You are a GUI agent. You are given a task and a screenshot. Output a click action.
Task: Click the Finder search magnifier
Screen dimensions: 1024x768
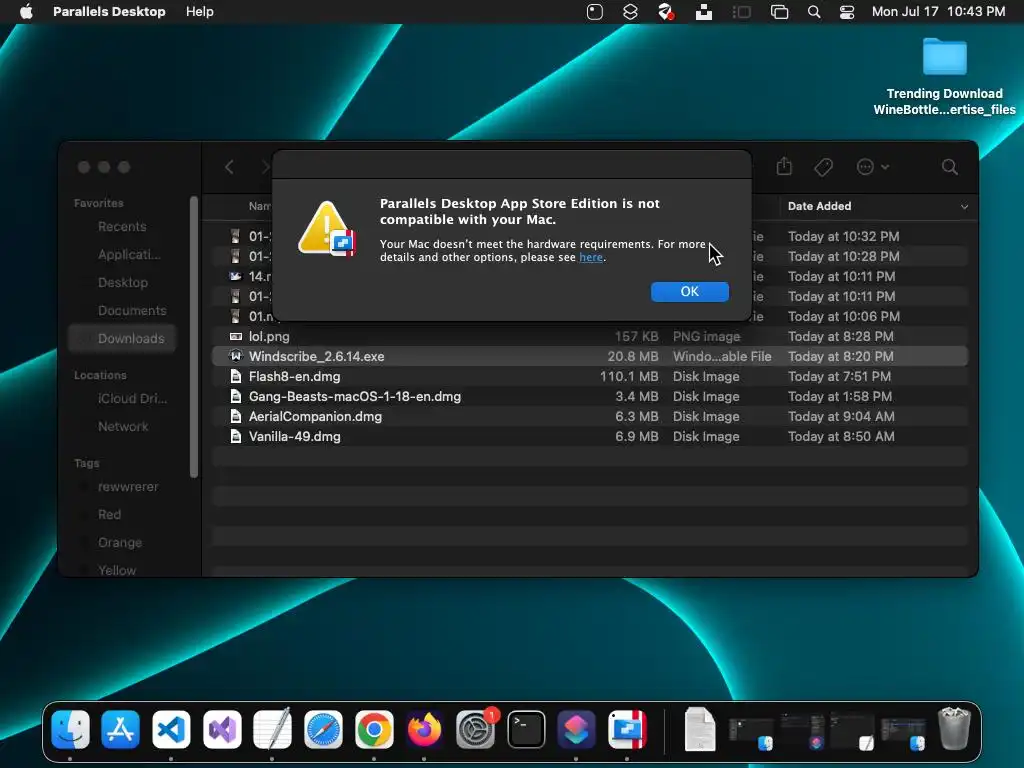950,167
